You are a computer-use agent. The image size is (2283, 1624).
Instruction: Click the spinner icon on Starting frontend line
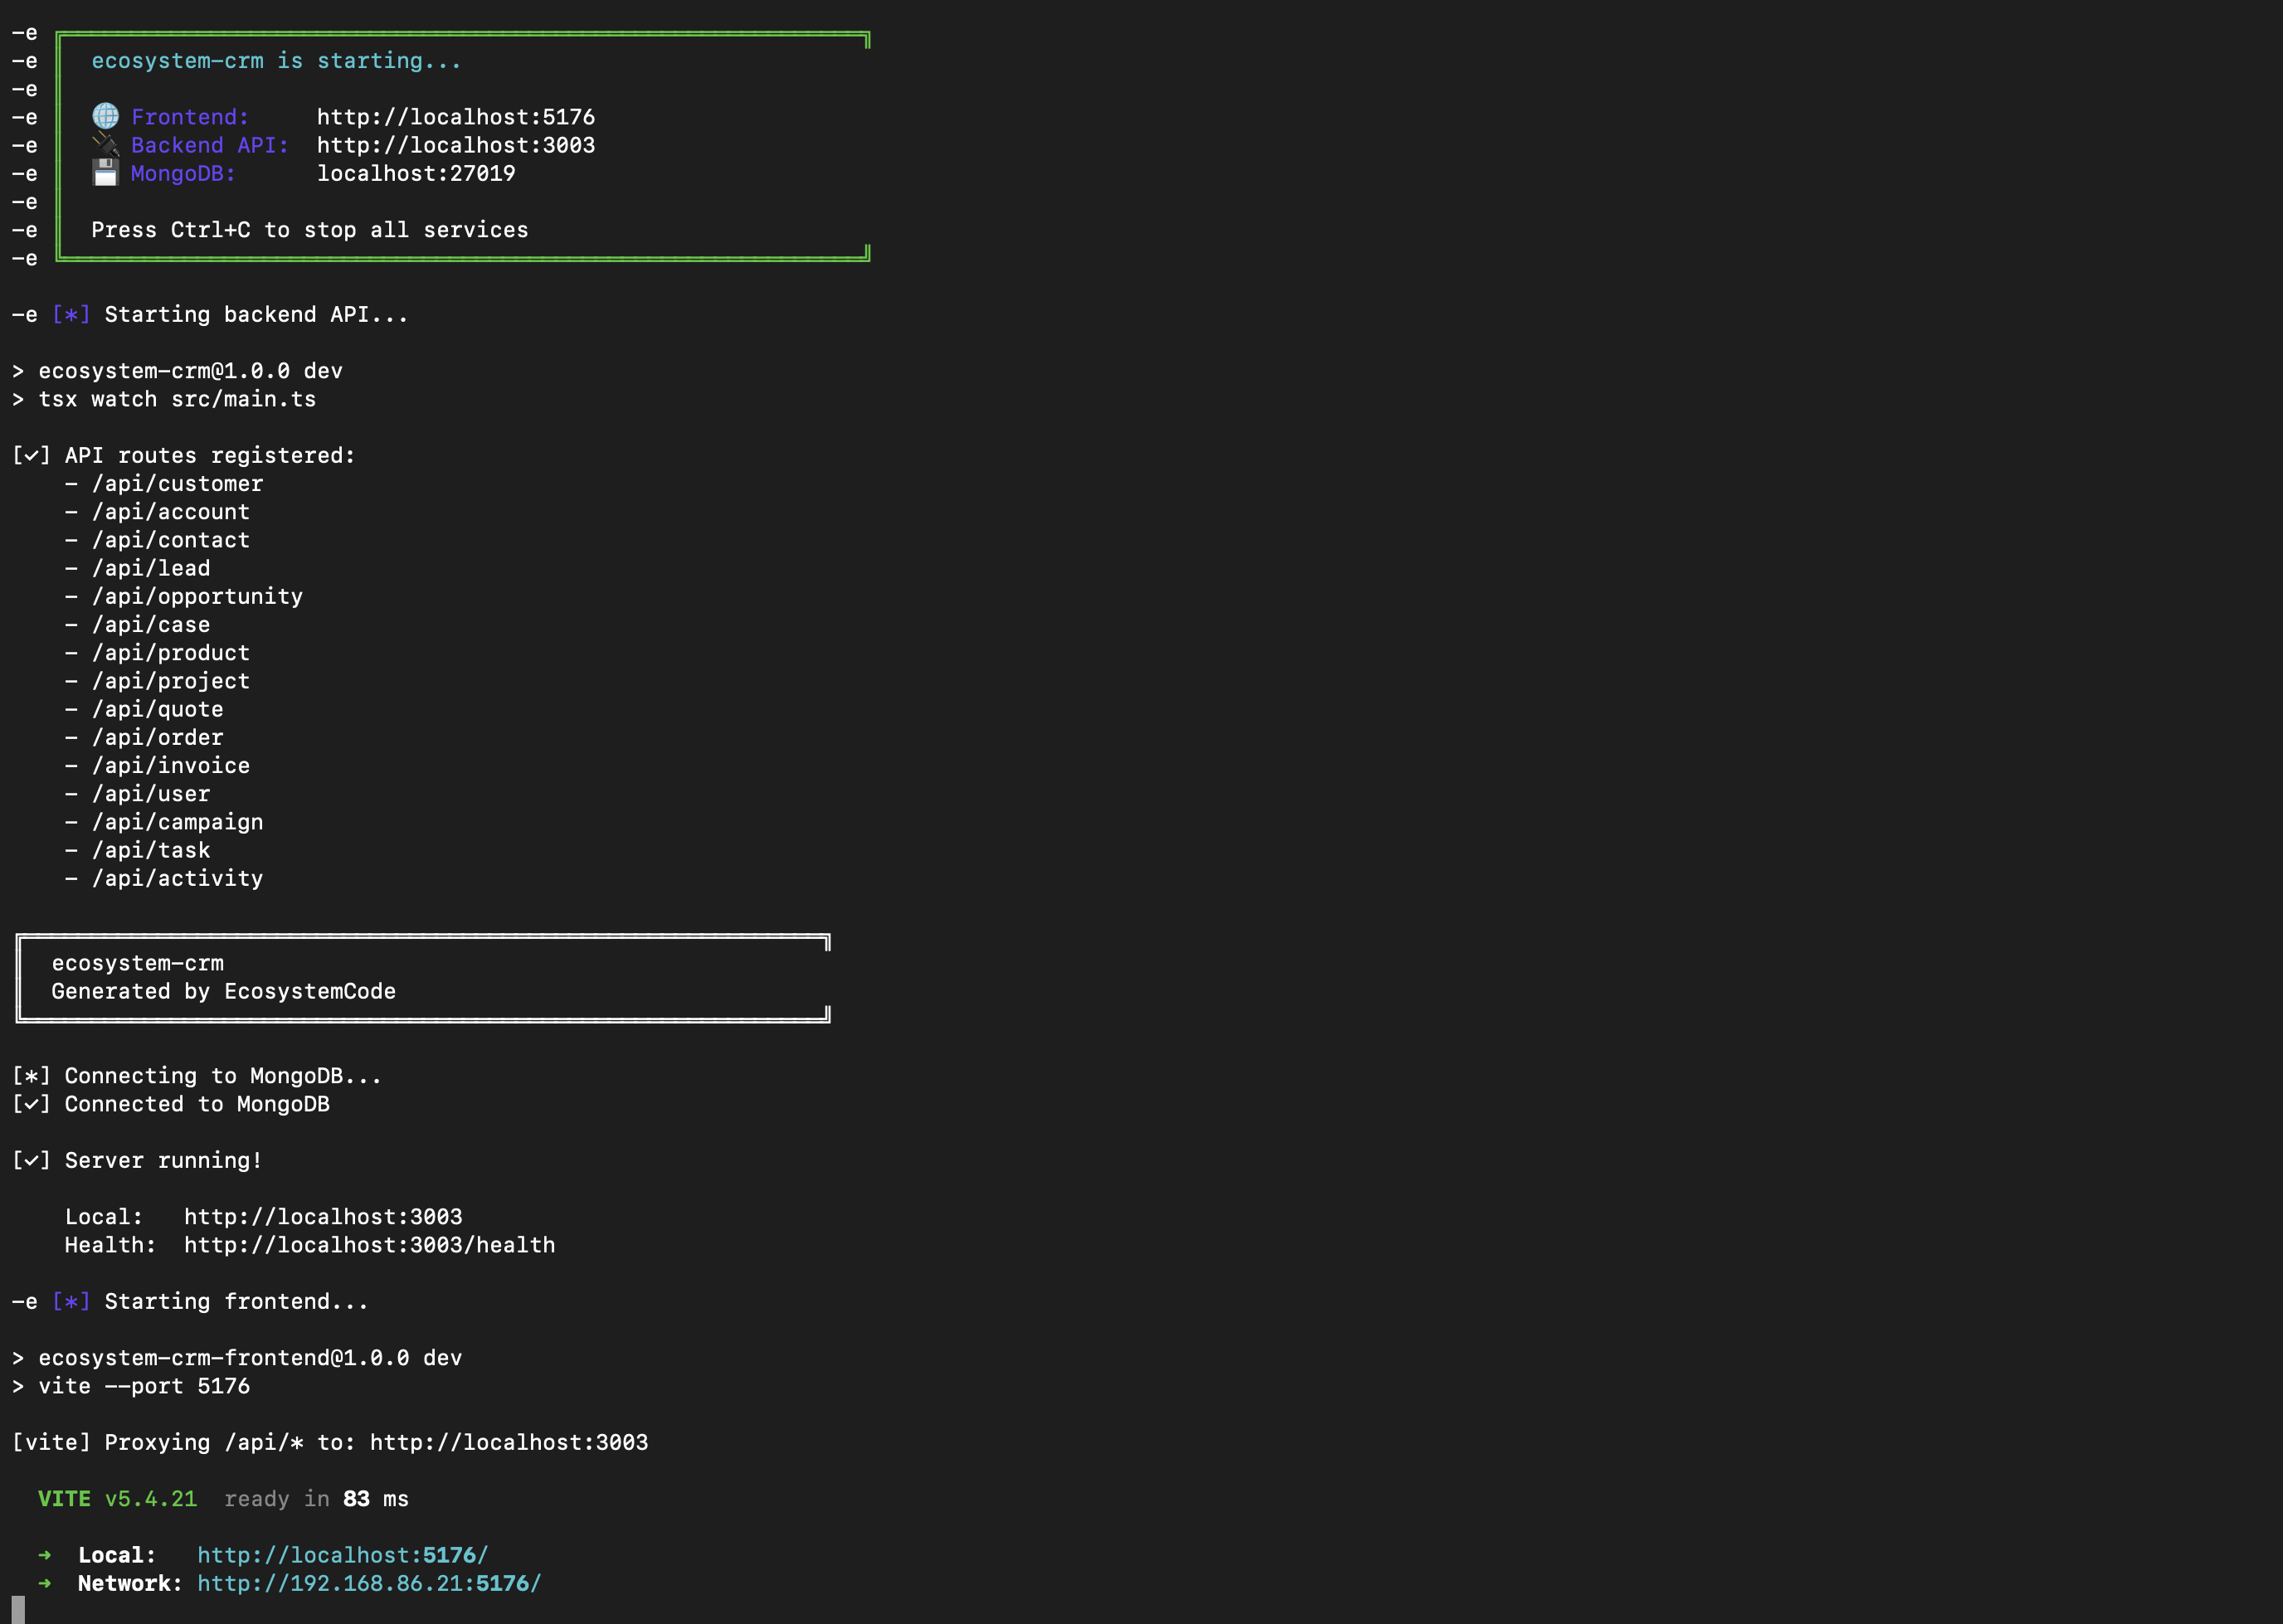click(x=70, y=1301)
